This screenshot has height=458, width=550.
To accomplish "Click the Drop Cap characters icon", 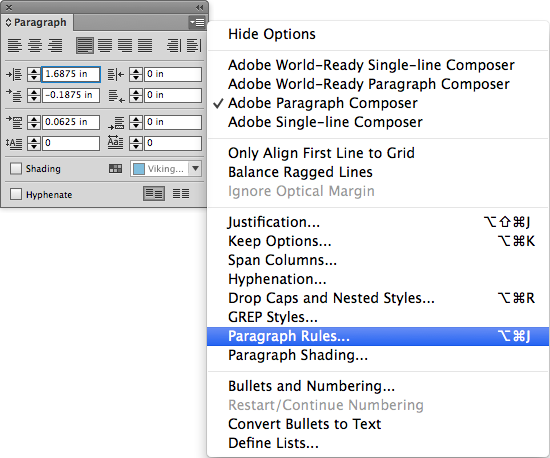I will pyautogui.click(x=115, y=142).
